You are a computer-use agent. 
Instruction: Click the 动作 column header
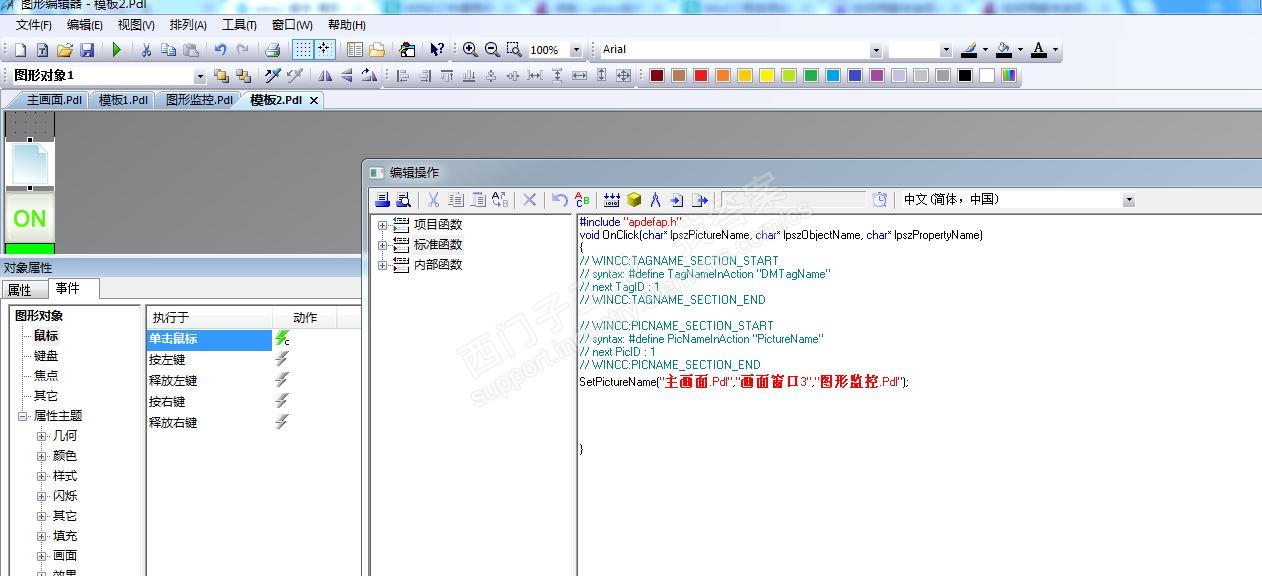(x=305, y=318)
